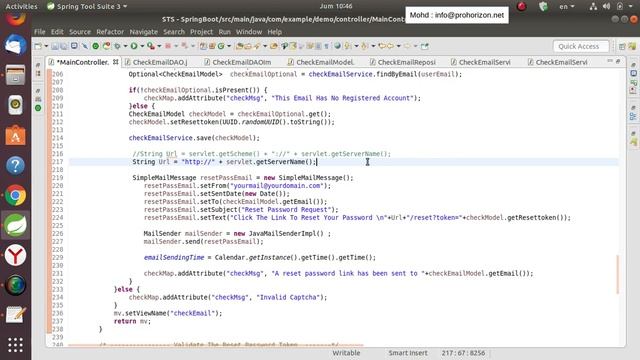Open the Files manager dock icon
The width and height of the screenshot is (640, 360).
16,75
